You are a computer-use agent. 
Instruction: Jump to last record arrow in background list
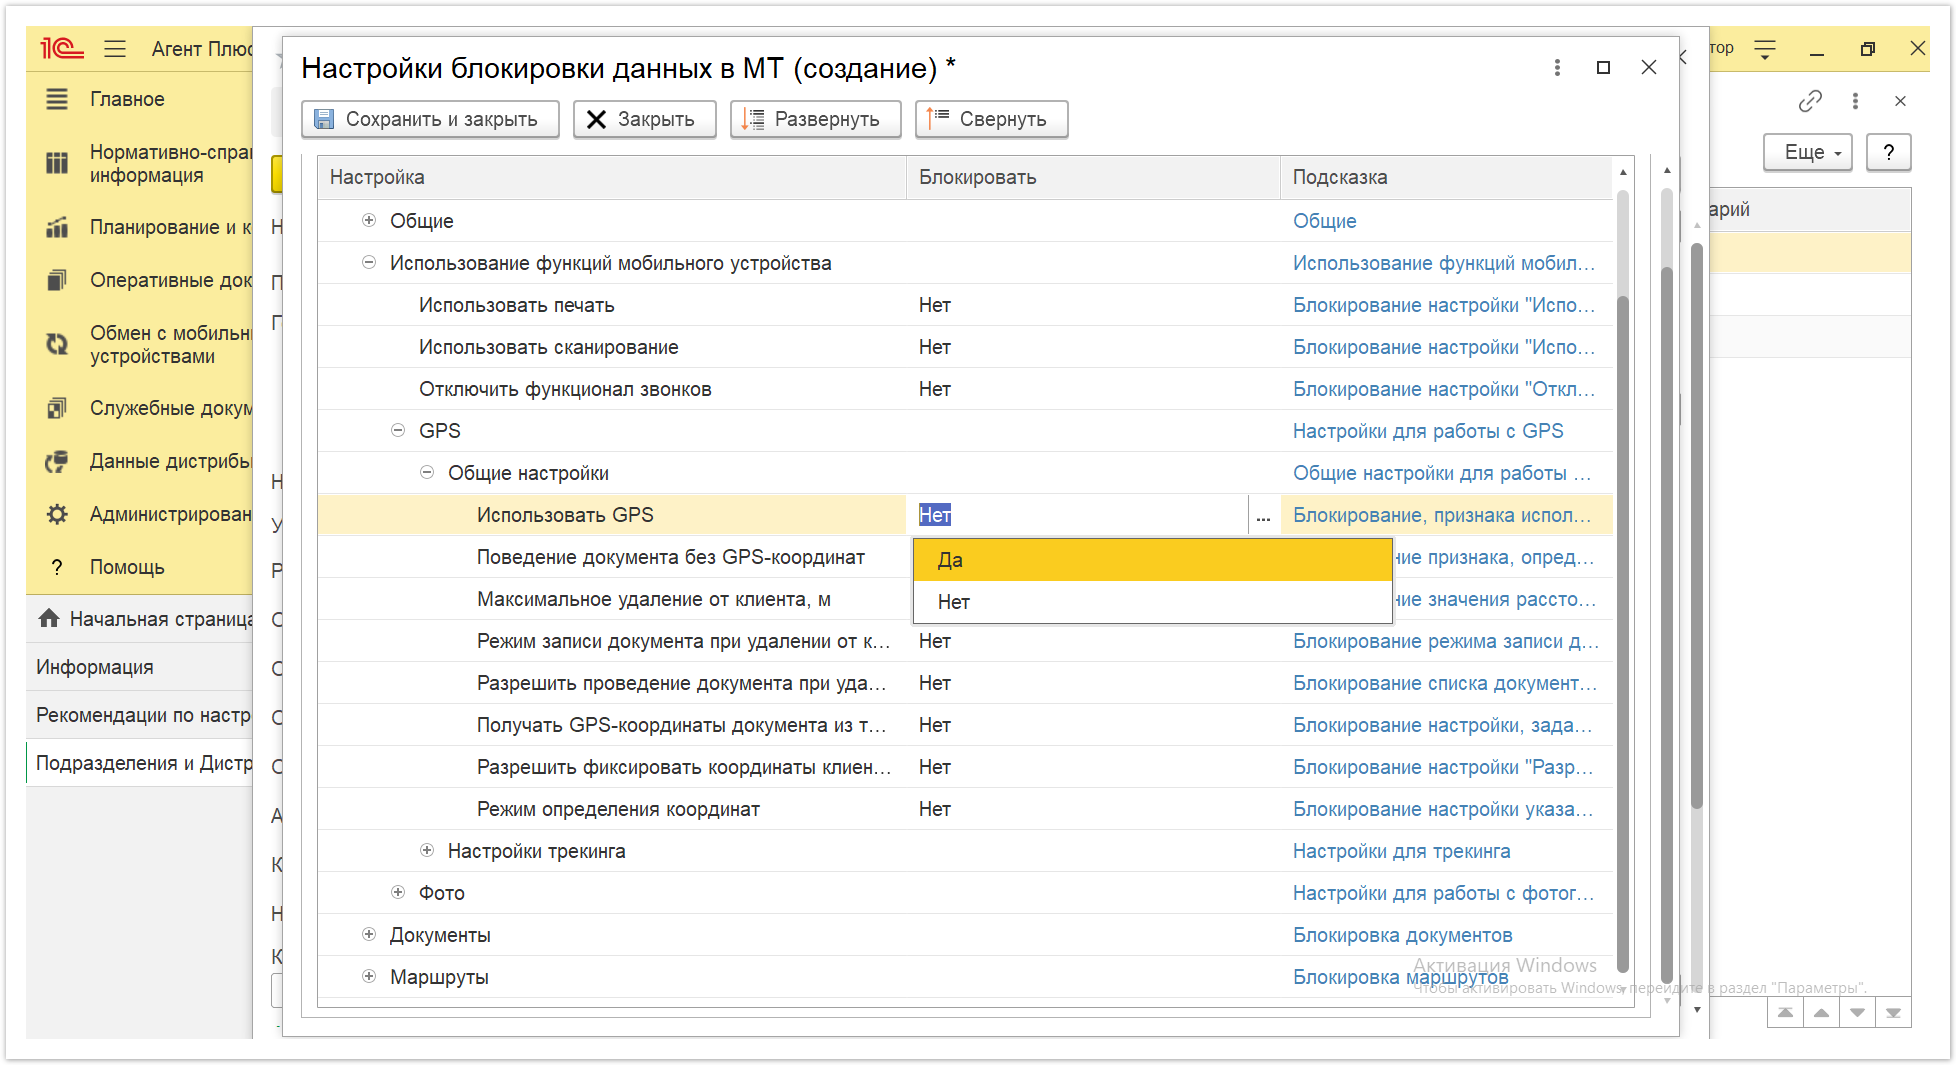[x=1893, y=1013]
